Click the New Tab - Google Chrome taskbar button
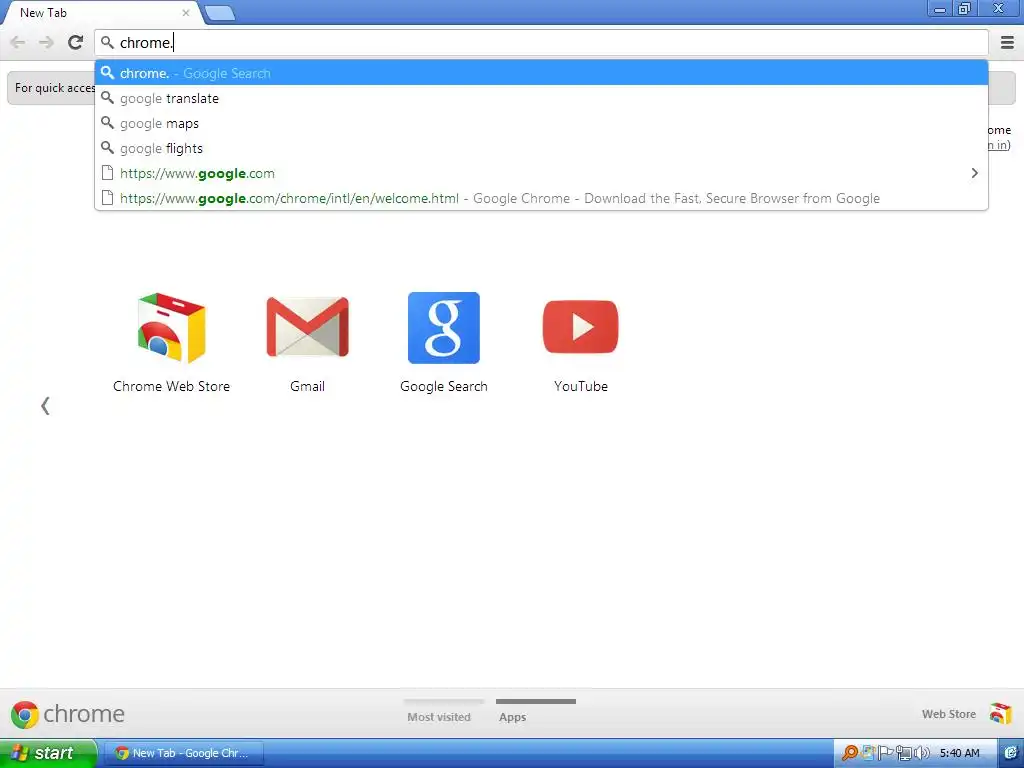The height and width of the screenshot is (768, 1024). [184, 753]
